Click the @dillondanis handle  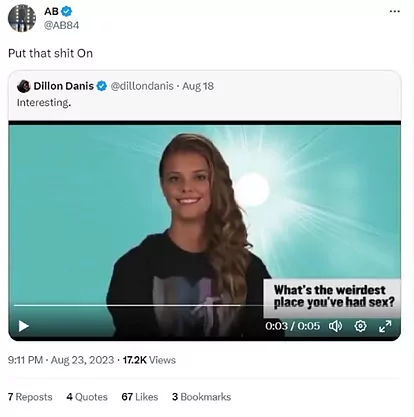142,86
